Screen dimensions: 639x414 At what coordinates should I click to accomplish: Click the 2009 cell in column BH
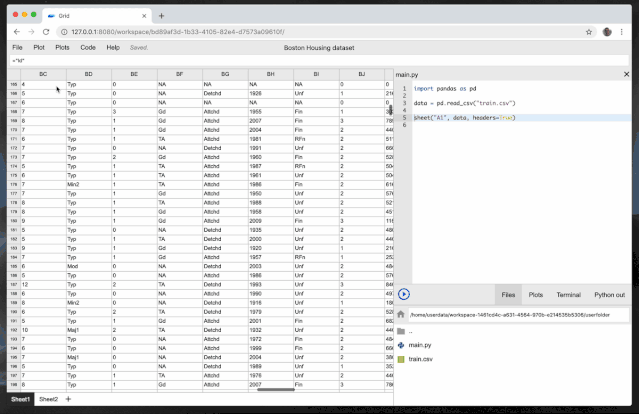271,221
